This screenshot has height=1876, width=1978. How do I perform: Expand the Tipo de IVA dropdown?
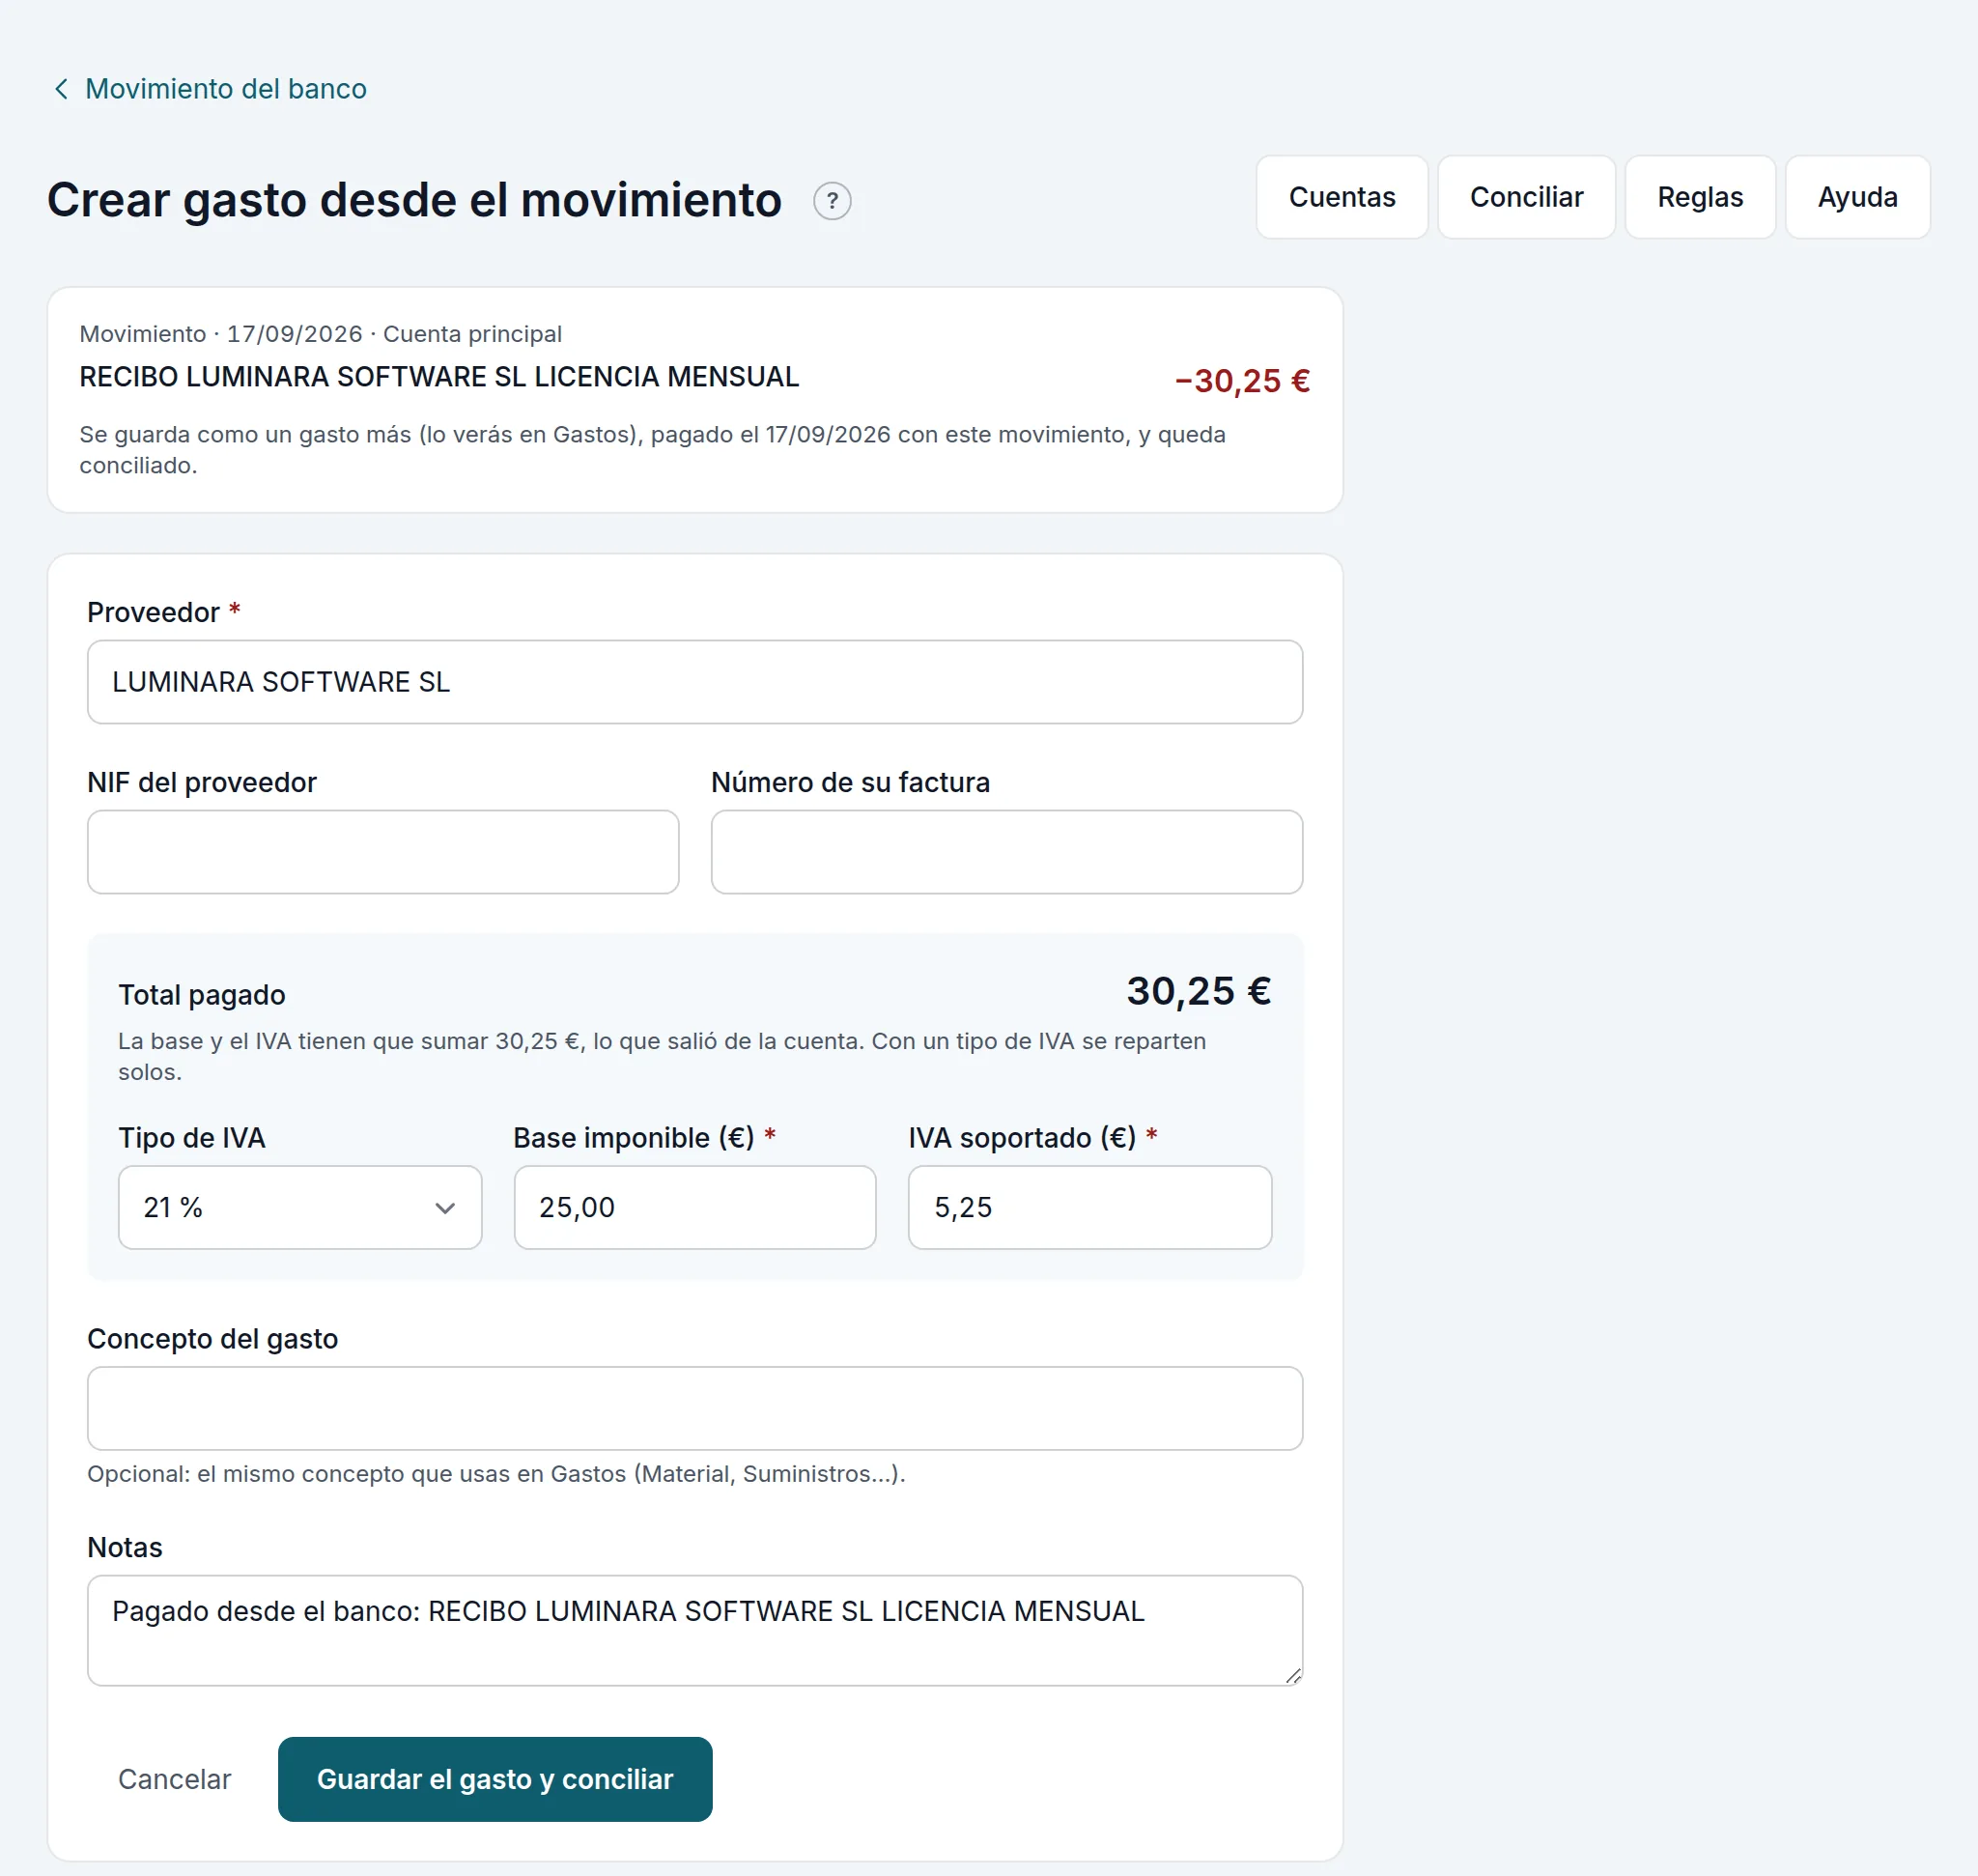coord(300,1207)
